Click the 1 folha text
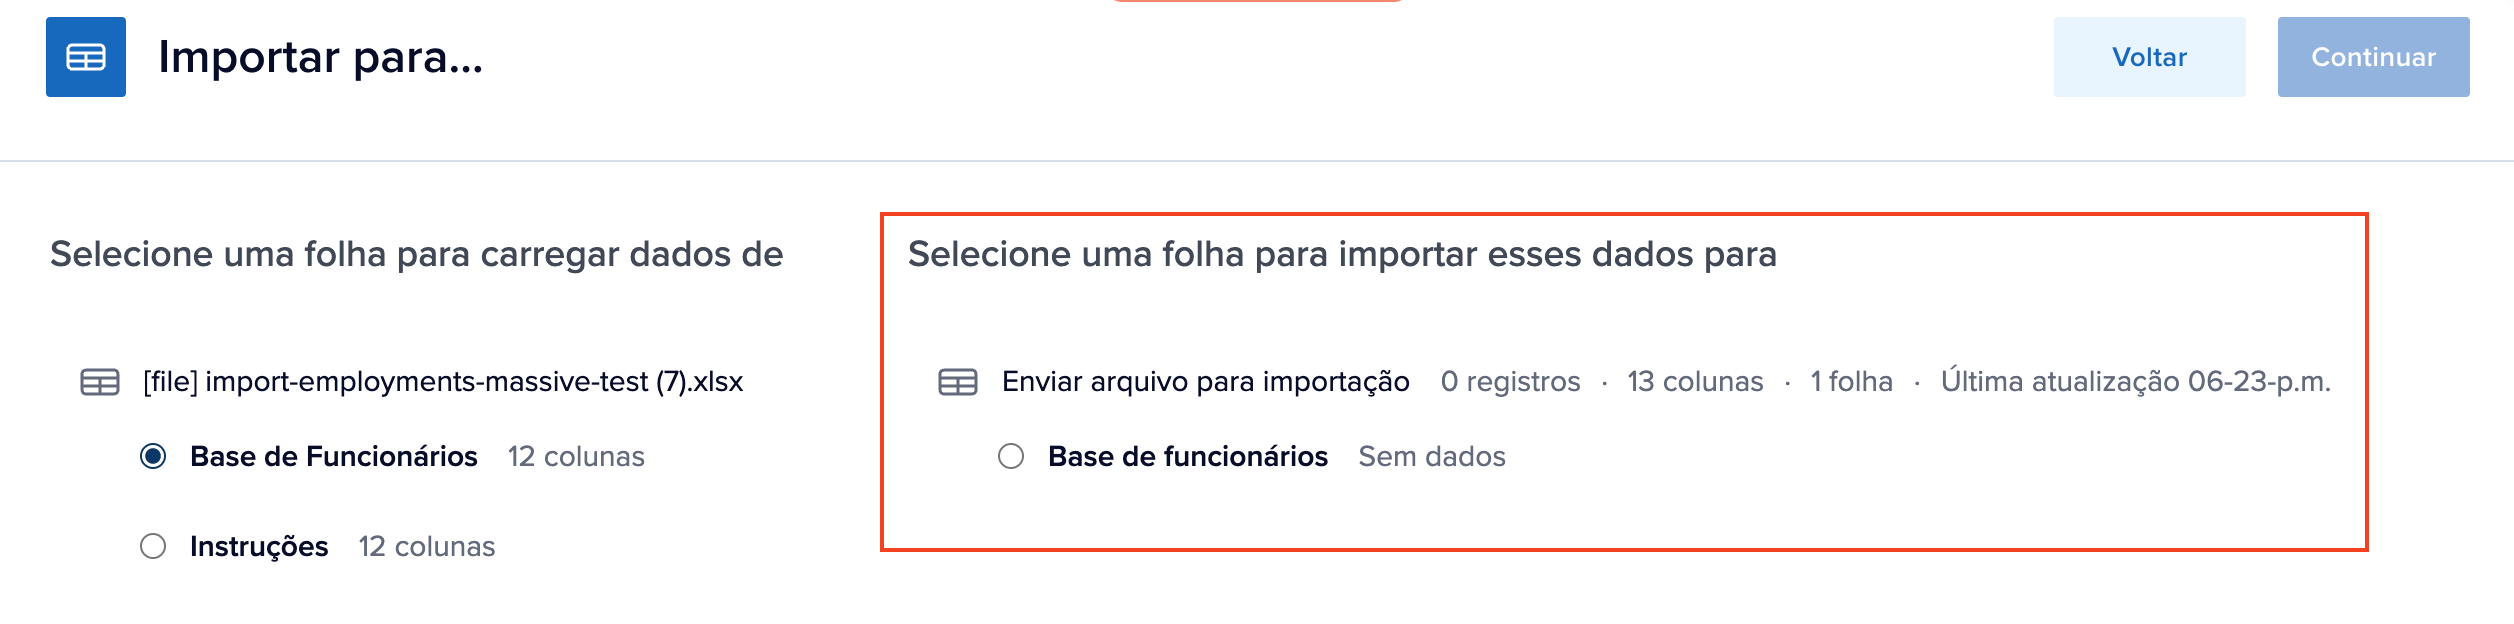2514x624 pixels. (1851, 382)
